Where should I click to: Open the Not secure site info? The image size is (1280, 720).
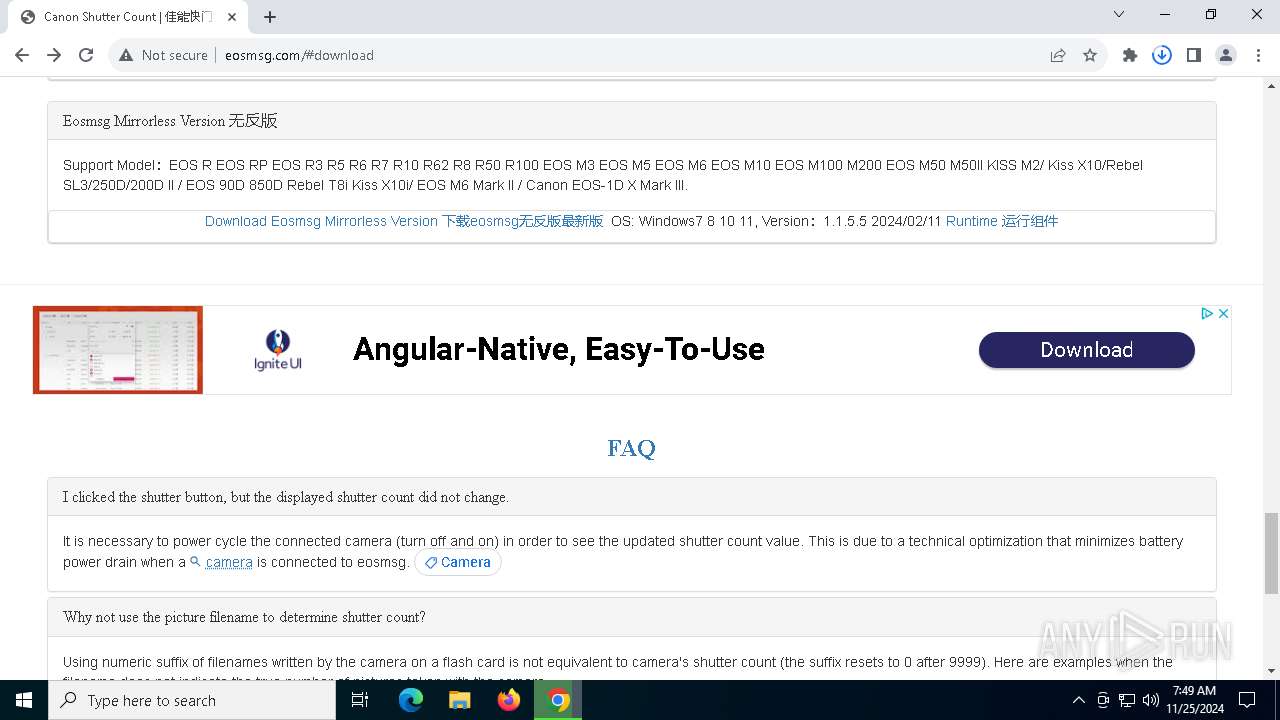[163, 55]
